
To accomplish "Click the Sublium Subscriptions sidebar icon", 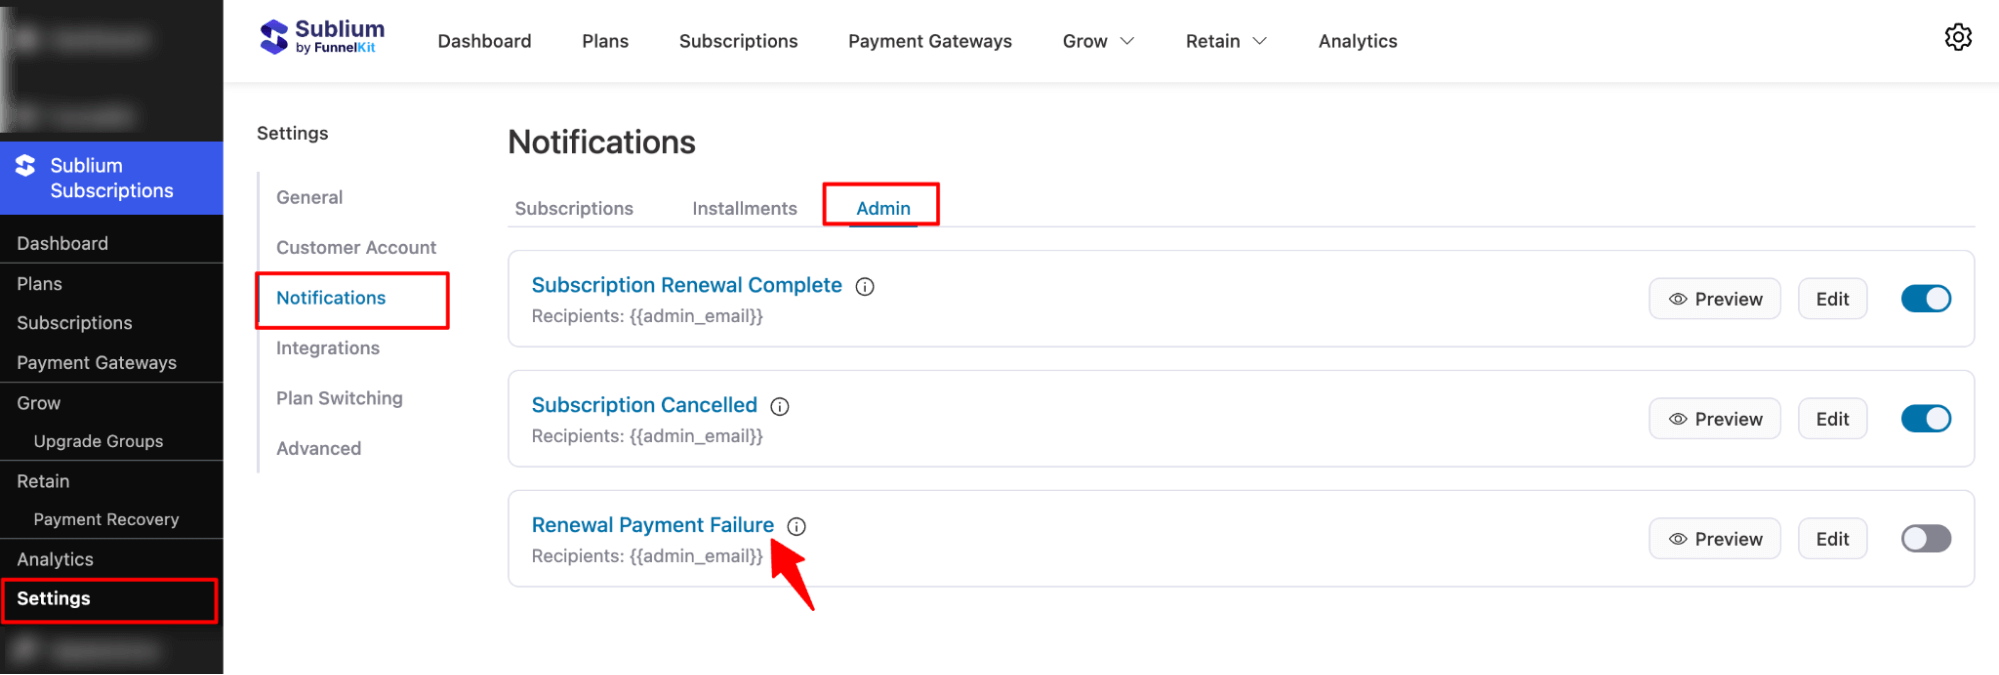I will (x=27, y=166).
